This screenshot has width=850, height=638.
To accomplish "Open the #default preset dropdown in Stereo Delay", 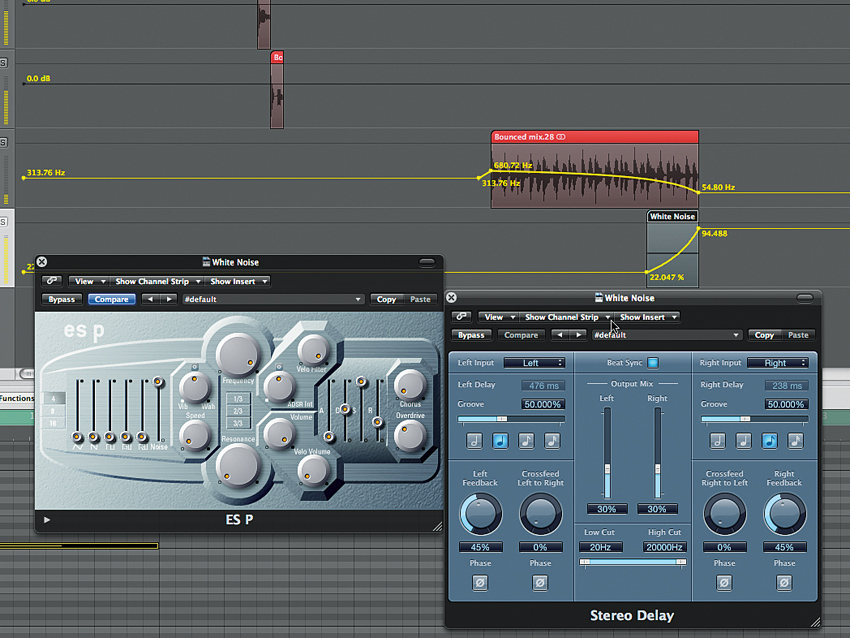I will (x=666, y=335).
